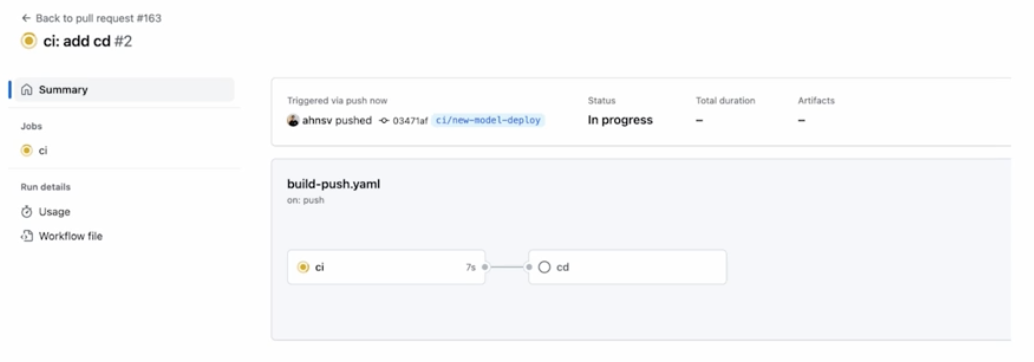Viewport: 1034px width, 362px height.
Task: Click the Usage stopwatch icon
Action: pyautogui.click(x=26, y=212)
